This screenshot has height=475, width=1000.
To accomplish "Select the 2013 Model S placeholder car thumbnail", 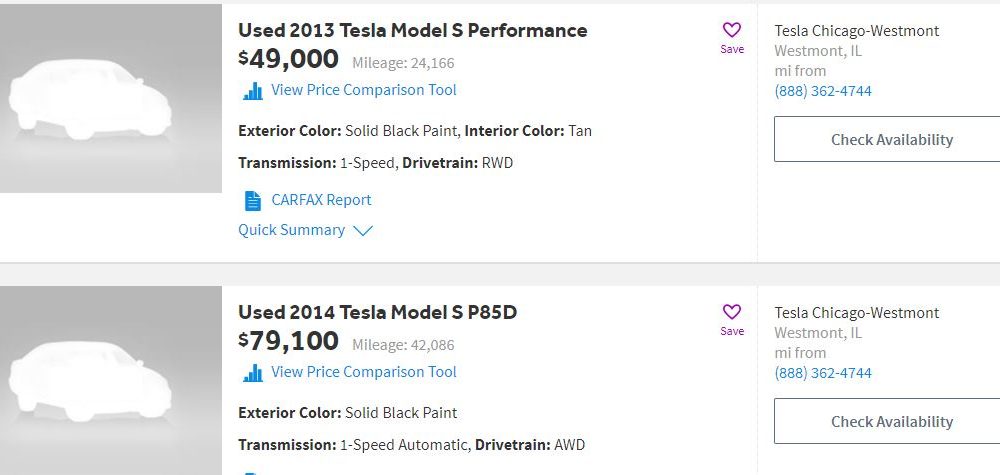I will pyautogui.click(x=111, y=98).
